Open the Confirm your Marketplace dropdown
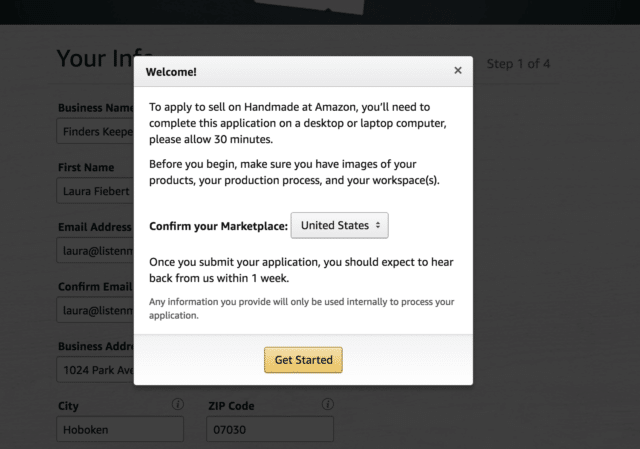This screenshot has height=449, width=640. click(340, 225)
